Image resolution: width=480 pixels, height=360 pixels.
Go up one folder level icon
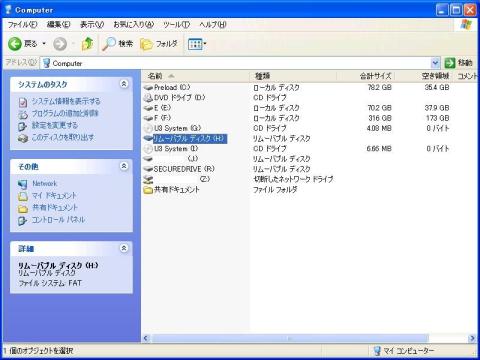[87, 44]
